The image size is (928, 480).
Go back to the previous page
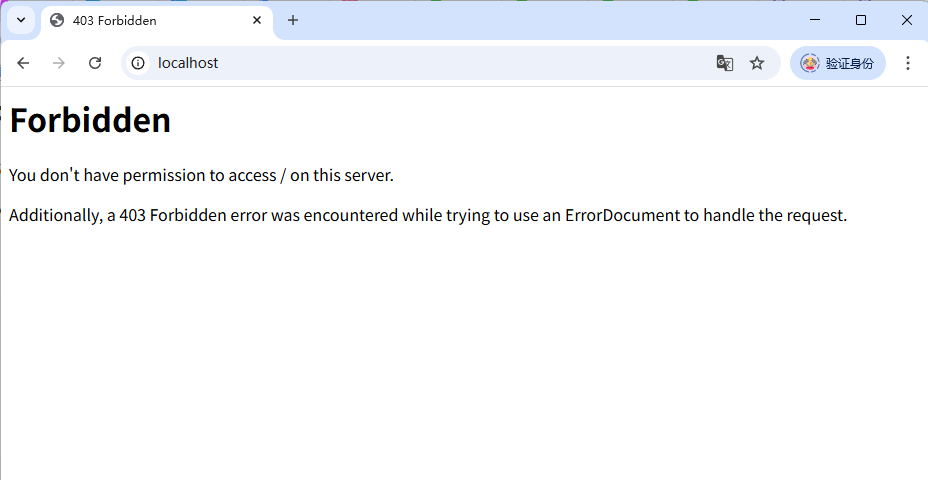(x=23, y=63)
